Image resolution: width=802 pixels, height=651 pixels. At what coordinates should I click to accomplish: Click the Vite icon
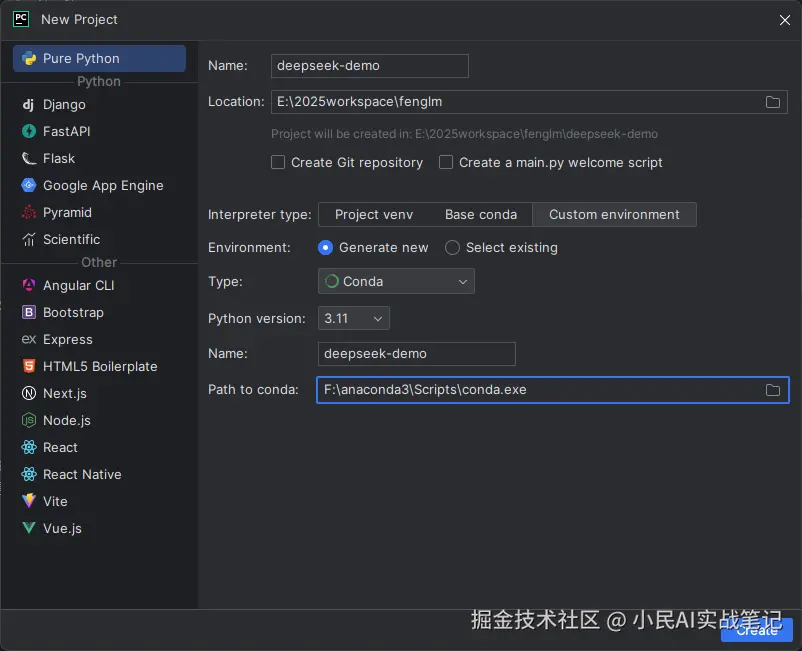[29, 501]
